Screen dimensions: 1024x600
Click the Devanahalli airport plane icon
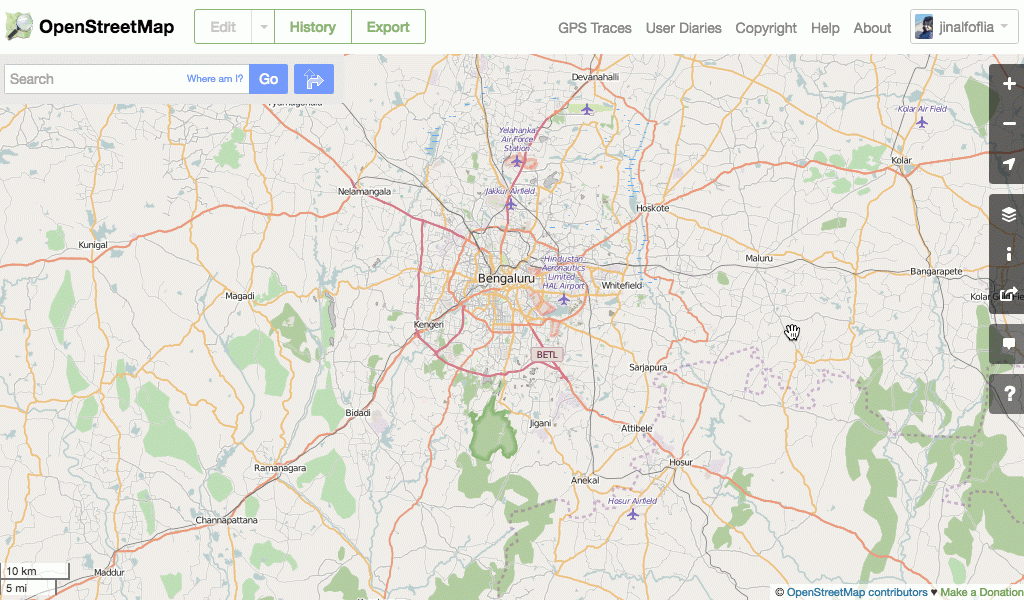pos(587,109)
